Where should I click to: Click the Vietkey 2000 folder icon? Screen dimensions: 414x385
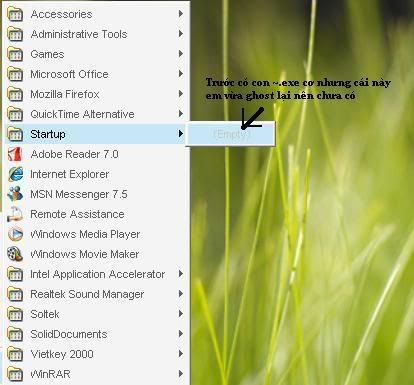[x=15, y=354]
